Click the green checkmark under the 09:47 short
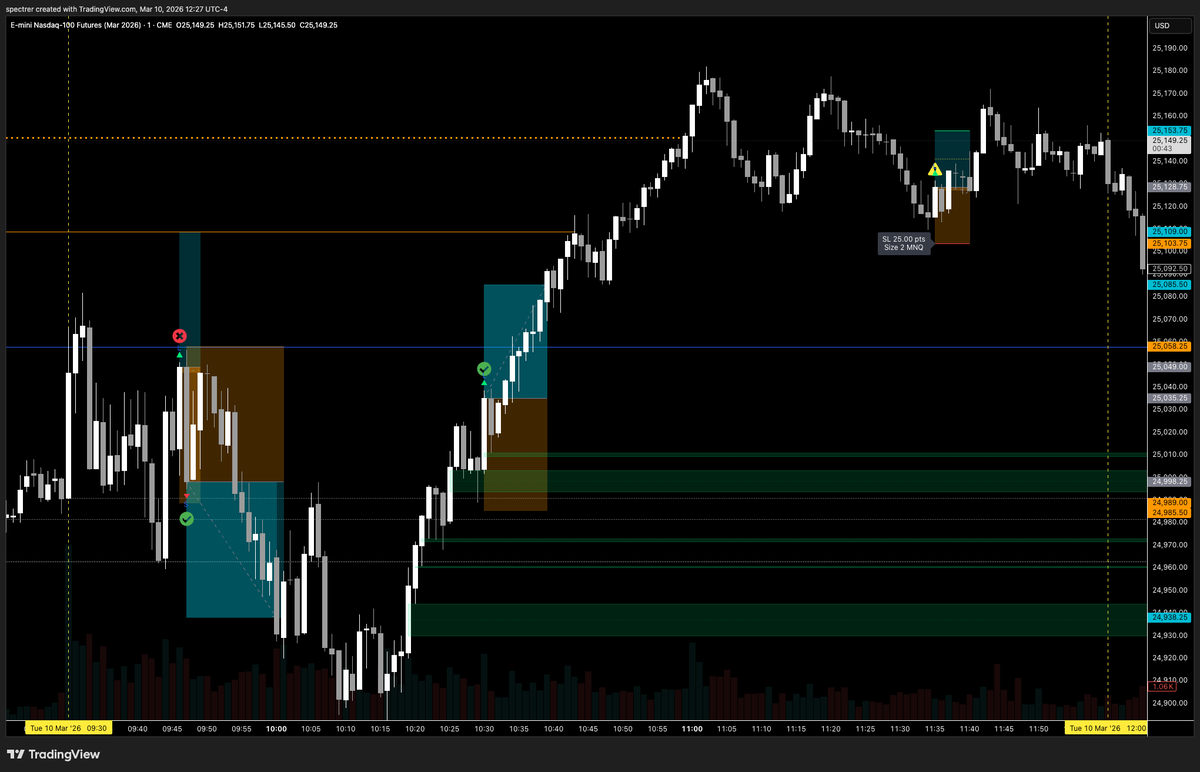The width and height of the screenshot is (1200, 772). tap(186, 519)
